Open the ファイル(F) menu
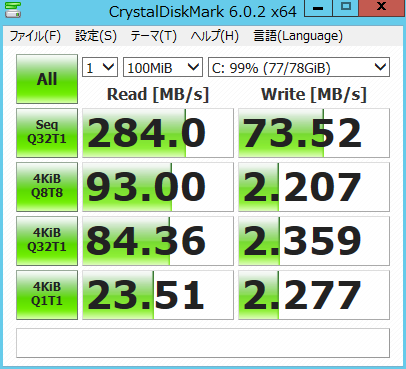This screenshot has width=406, height=369. [35, 36]
